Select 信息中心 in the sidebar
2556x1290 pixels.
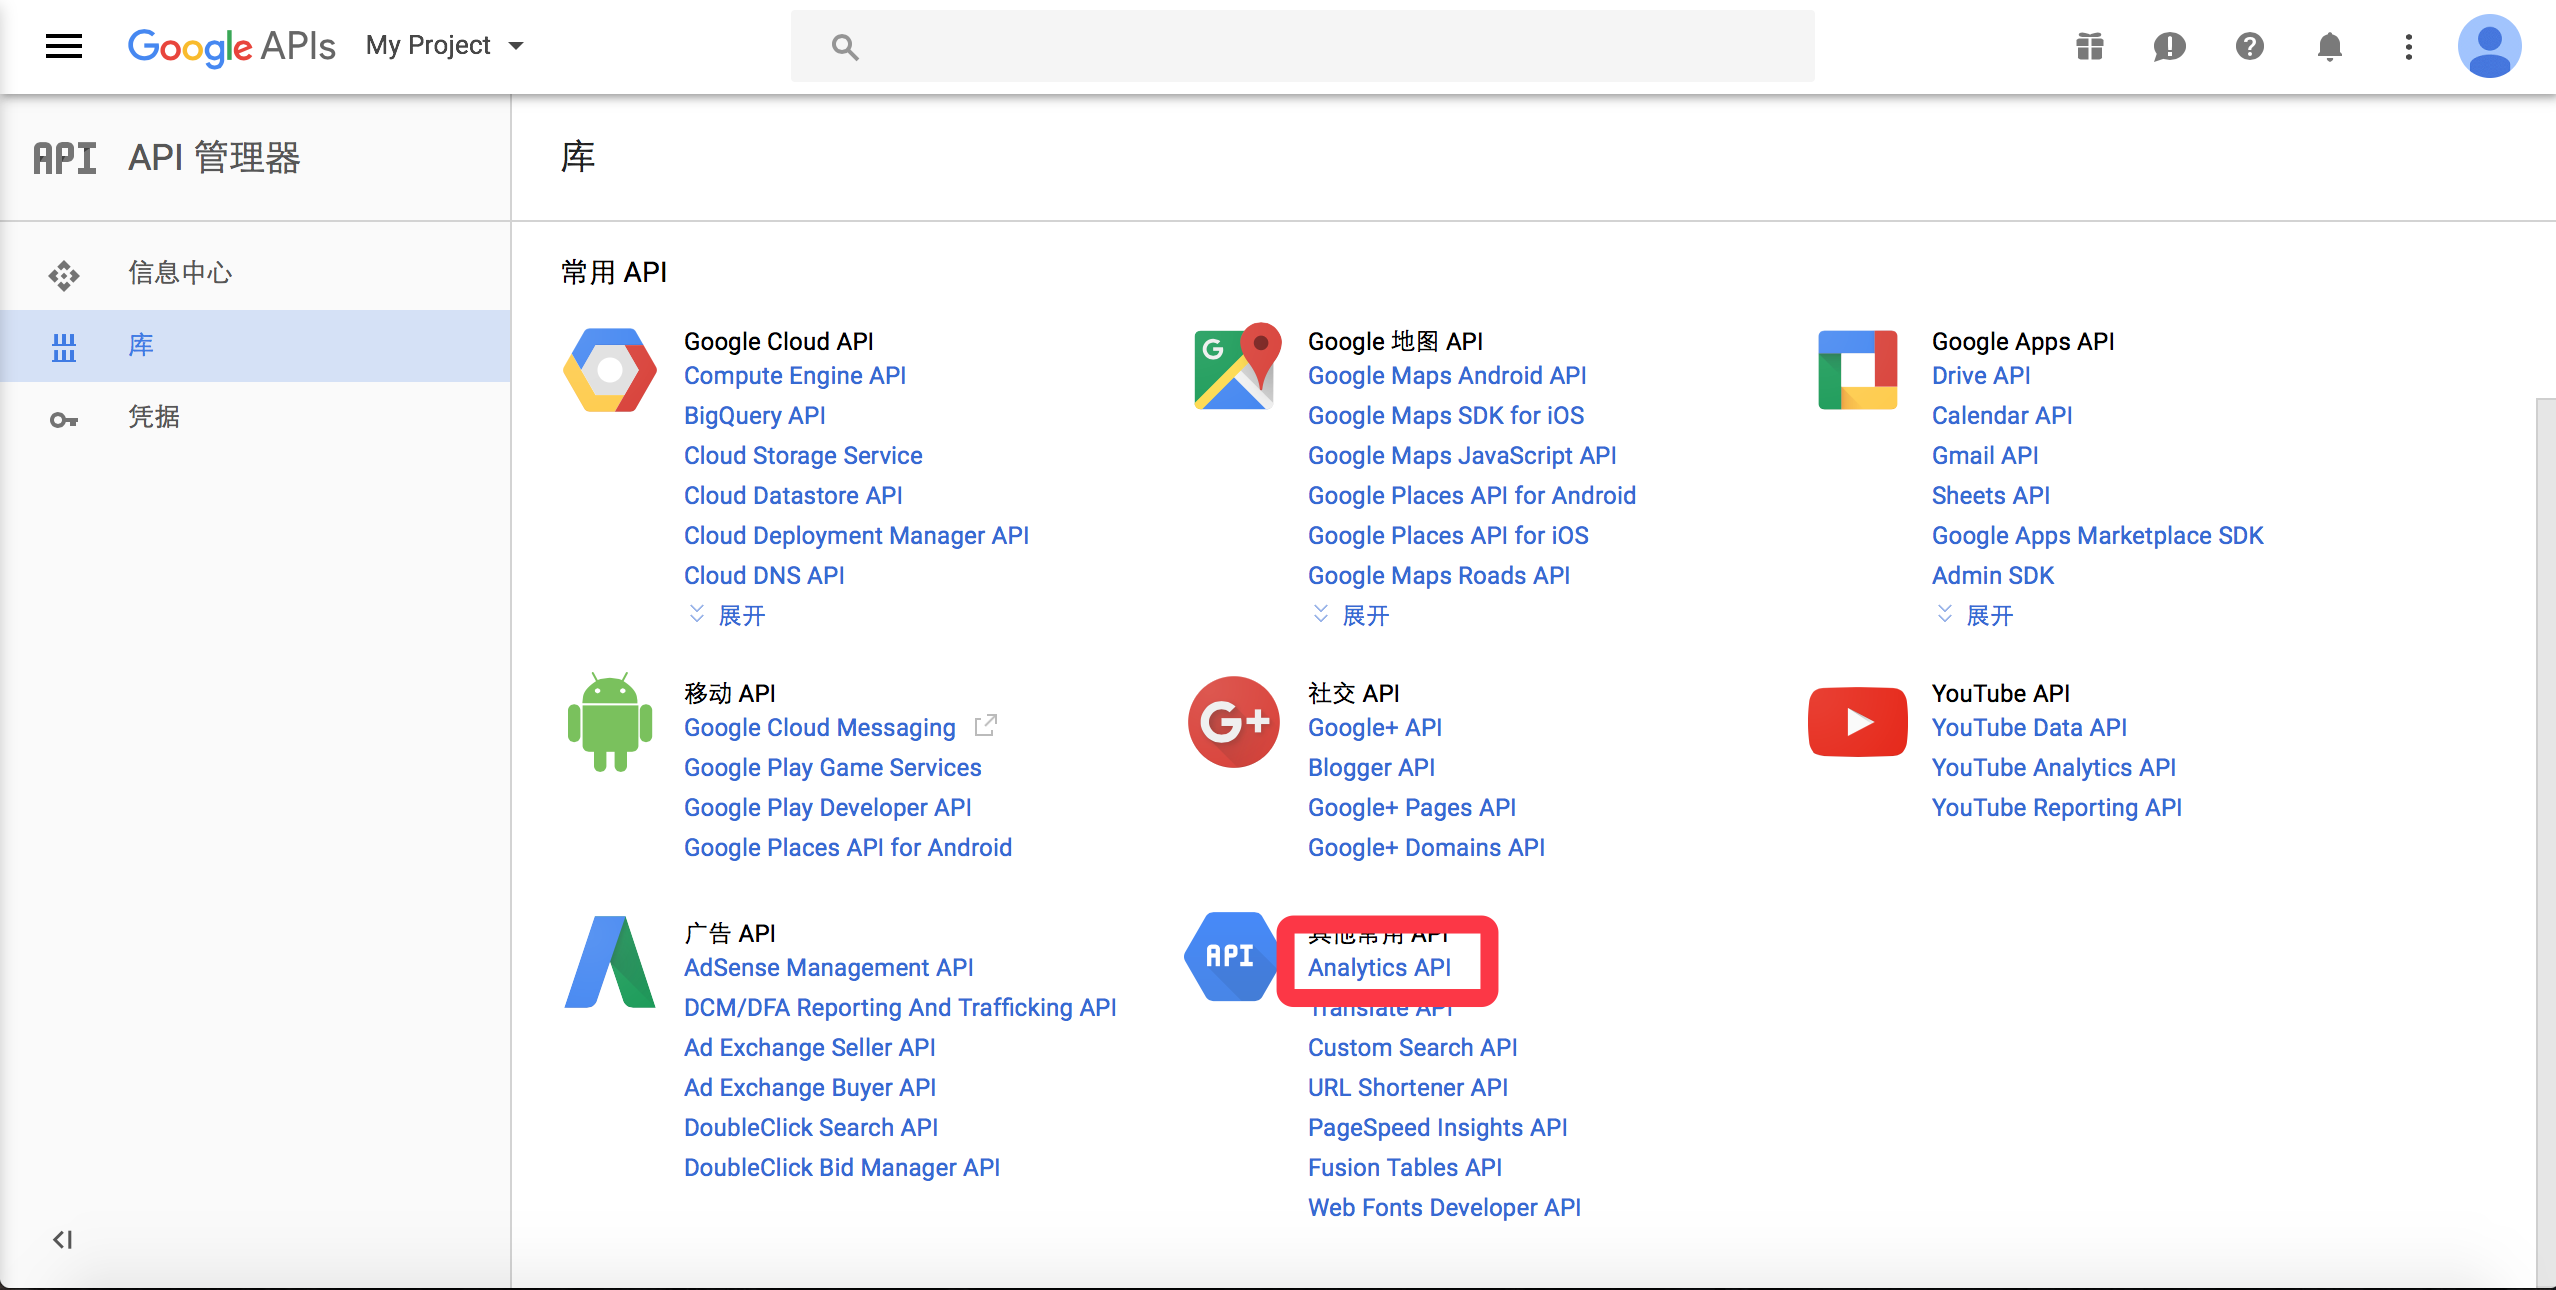[255, 273]
